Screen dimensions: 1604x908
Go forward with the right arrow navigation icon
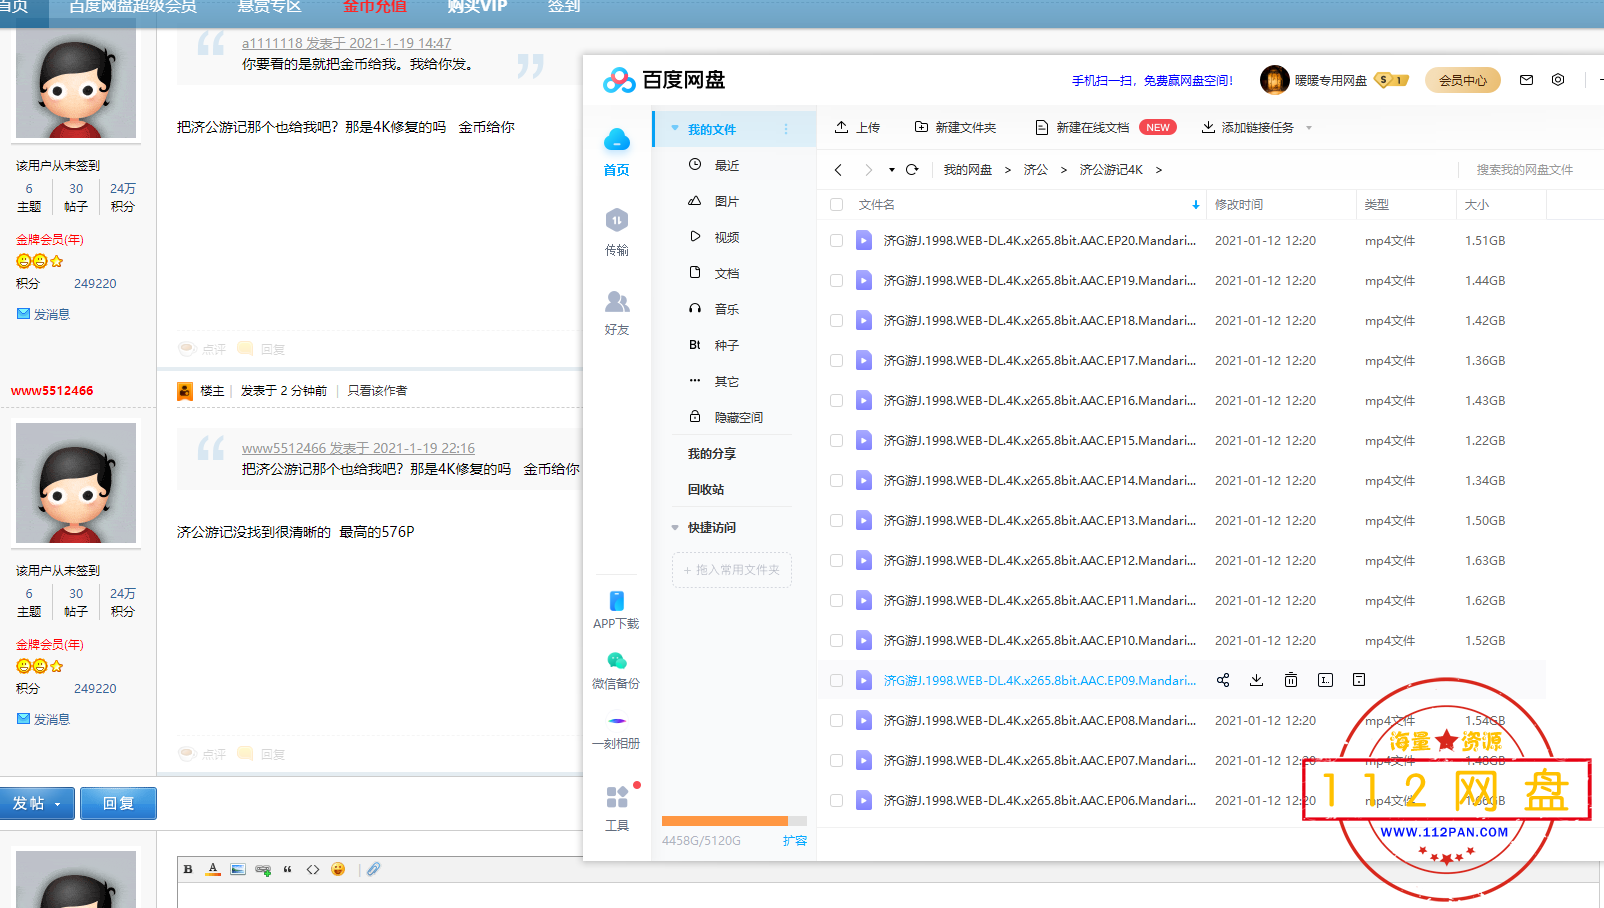tap(868, 170)
